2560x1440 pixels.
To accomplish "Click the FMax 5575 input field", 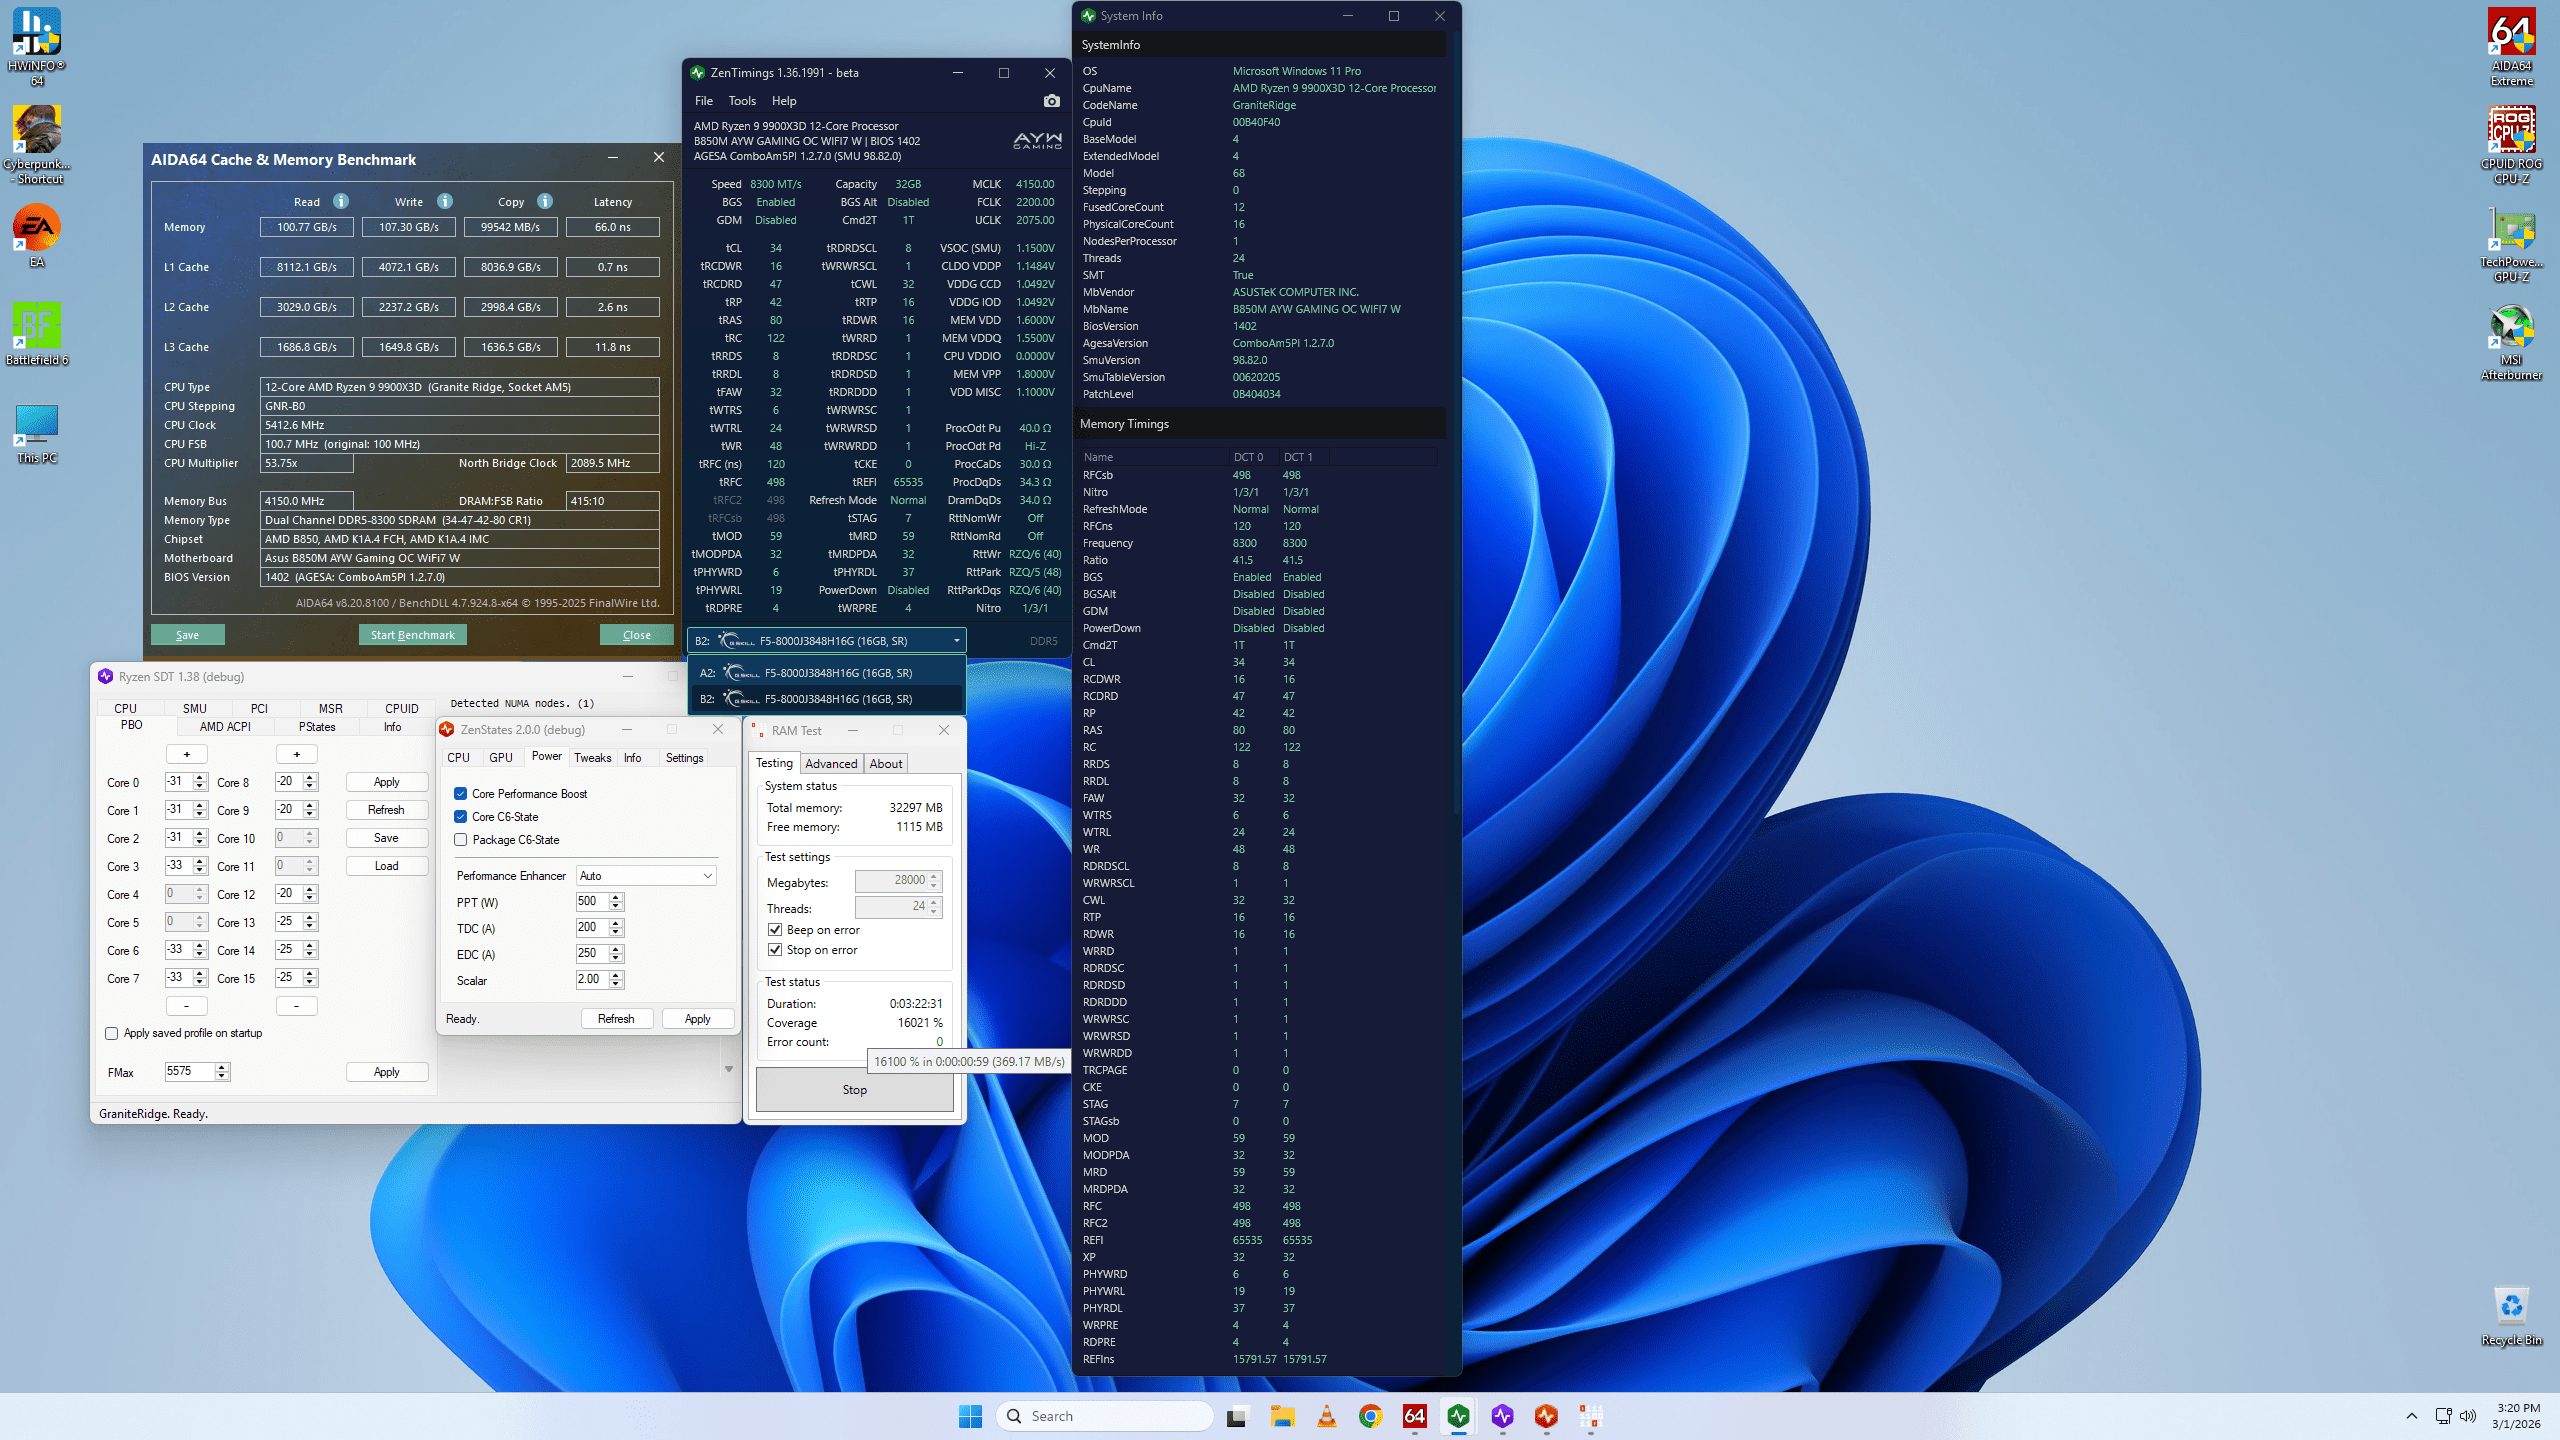I will tap(189, 1071).
